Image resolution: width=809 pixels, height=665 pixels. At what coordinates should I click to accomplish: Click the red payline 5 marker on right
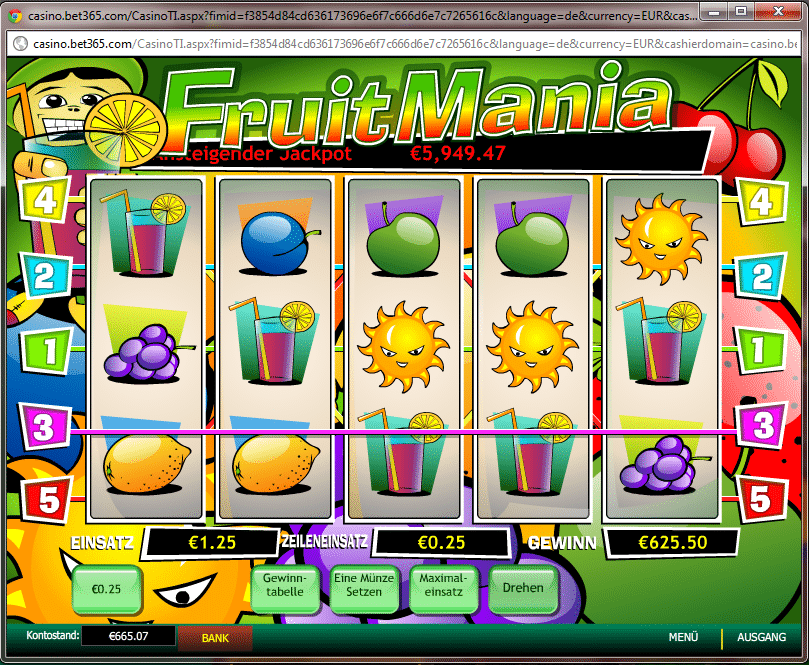[x=762, y=499]
